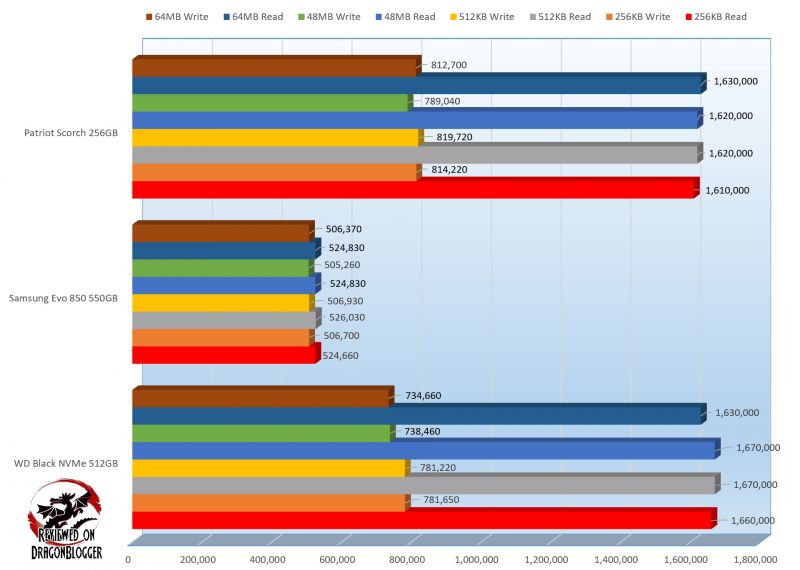Click the 1,400,000 axis tick label
Image resolution: width=800 pixels, height=570 pixels.
[616, 560]
